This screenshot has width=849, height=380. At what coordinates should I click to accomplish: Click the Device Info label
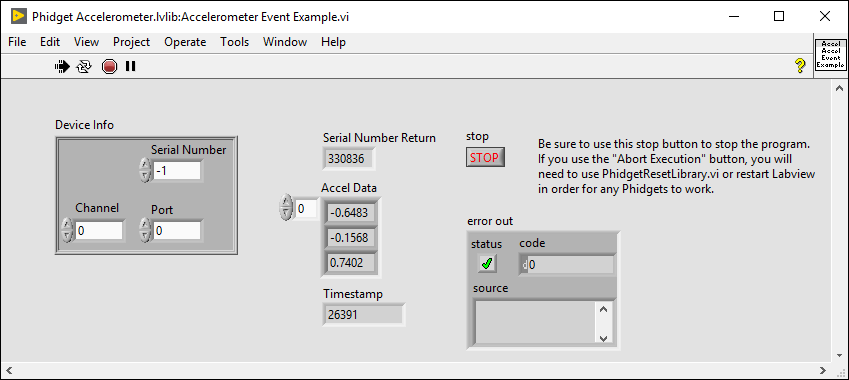[x=84, y=125]
